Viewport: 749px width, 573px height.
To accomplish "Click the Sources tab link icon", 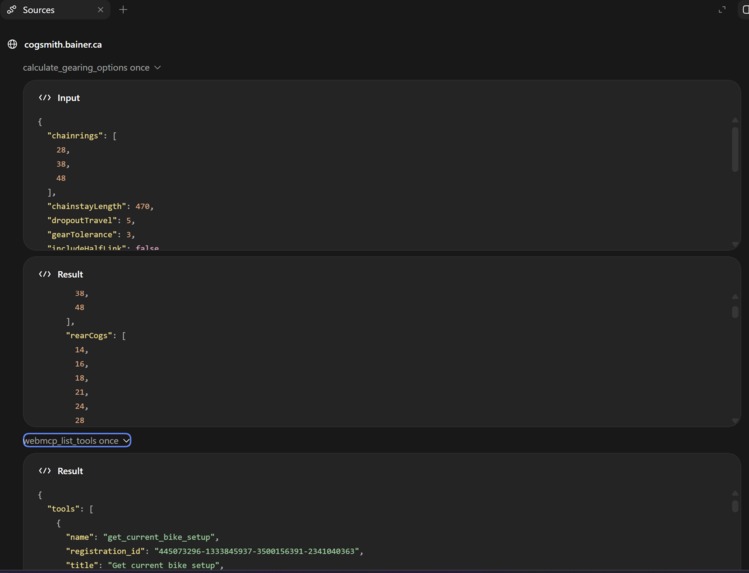I will tap(11, 10).
